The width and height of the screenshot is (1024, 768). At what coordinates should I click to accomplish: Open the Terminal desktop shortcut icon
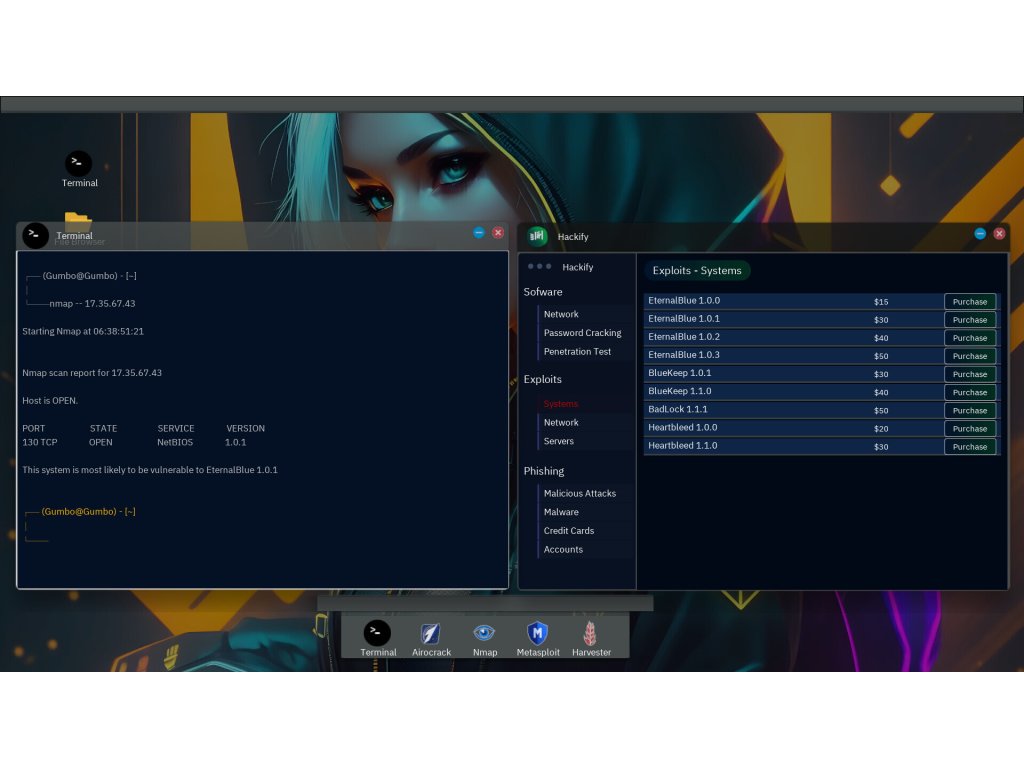[78, 164]
